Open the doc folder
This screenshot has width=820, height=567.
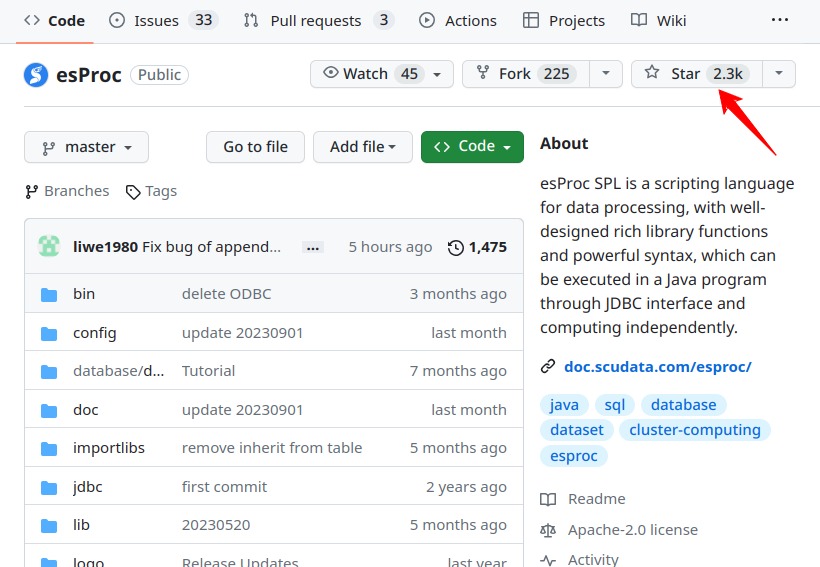coord(86,410)
